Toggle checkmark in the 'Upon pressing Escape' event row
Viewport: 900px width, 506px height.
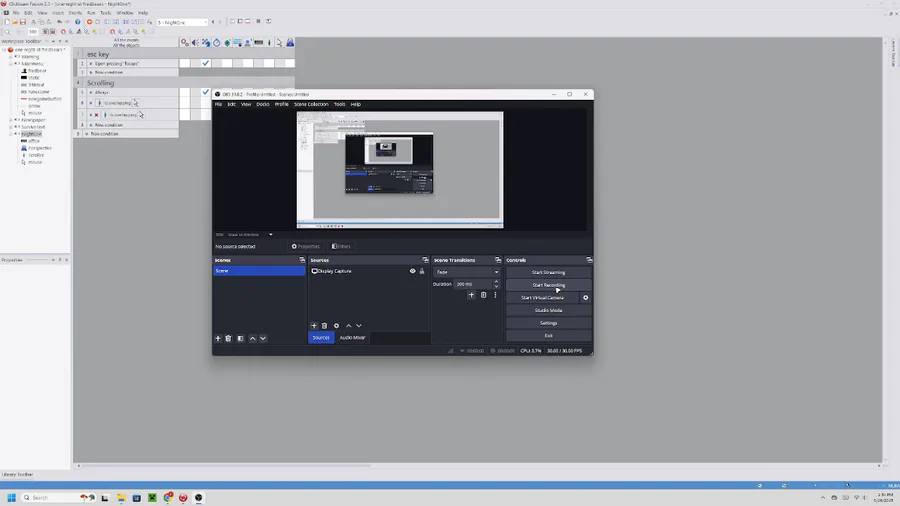205,63
